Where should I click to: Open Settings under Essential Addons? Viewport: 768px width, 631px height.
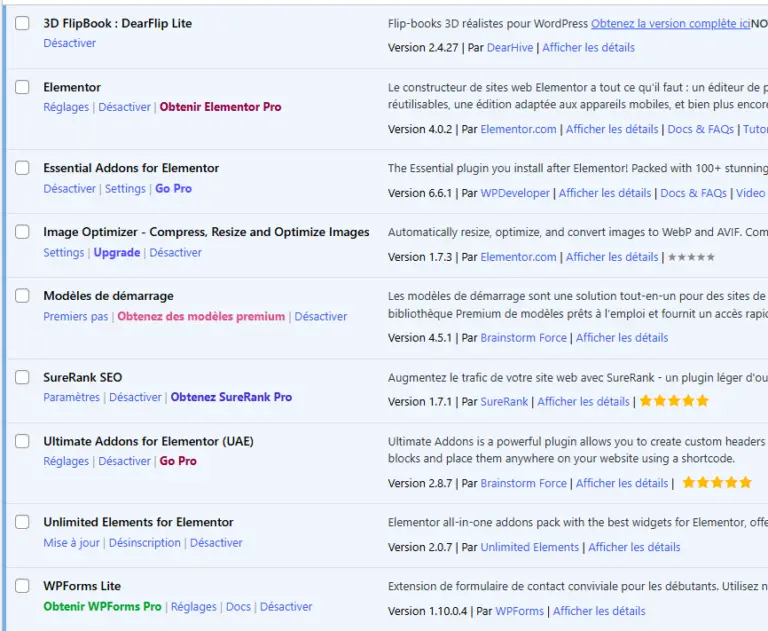coord(125,189)
